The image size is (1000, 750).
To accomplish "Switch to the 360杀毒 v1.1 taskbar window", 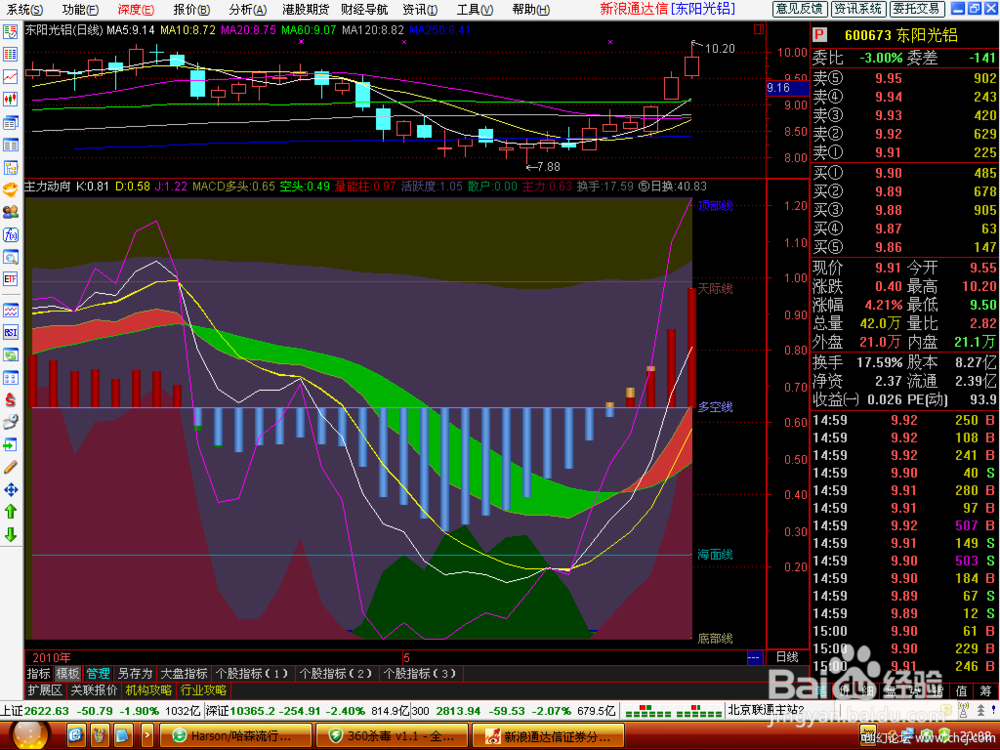I will (x=392, y=736).
